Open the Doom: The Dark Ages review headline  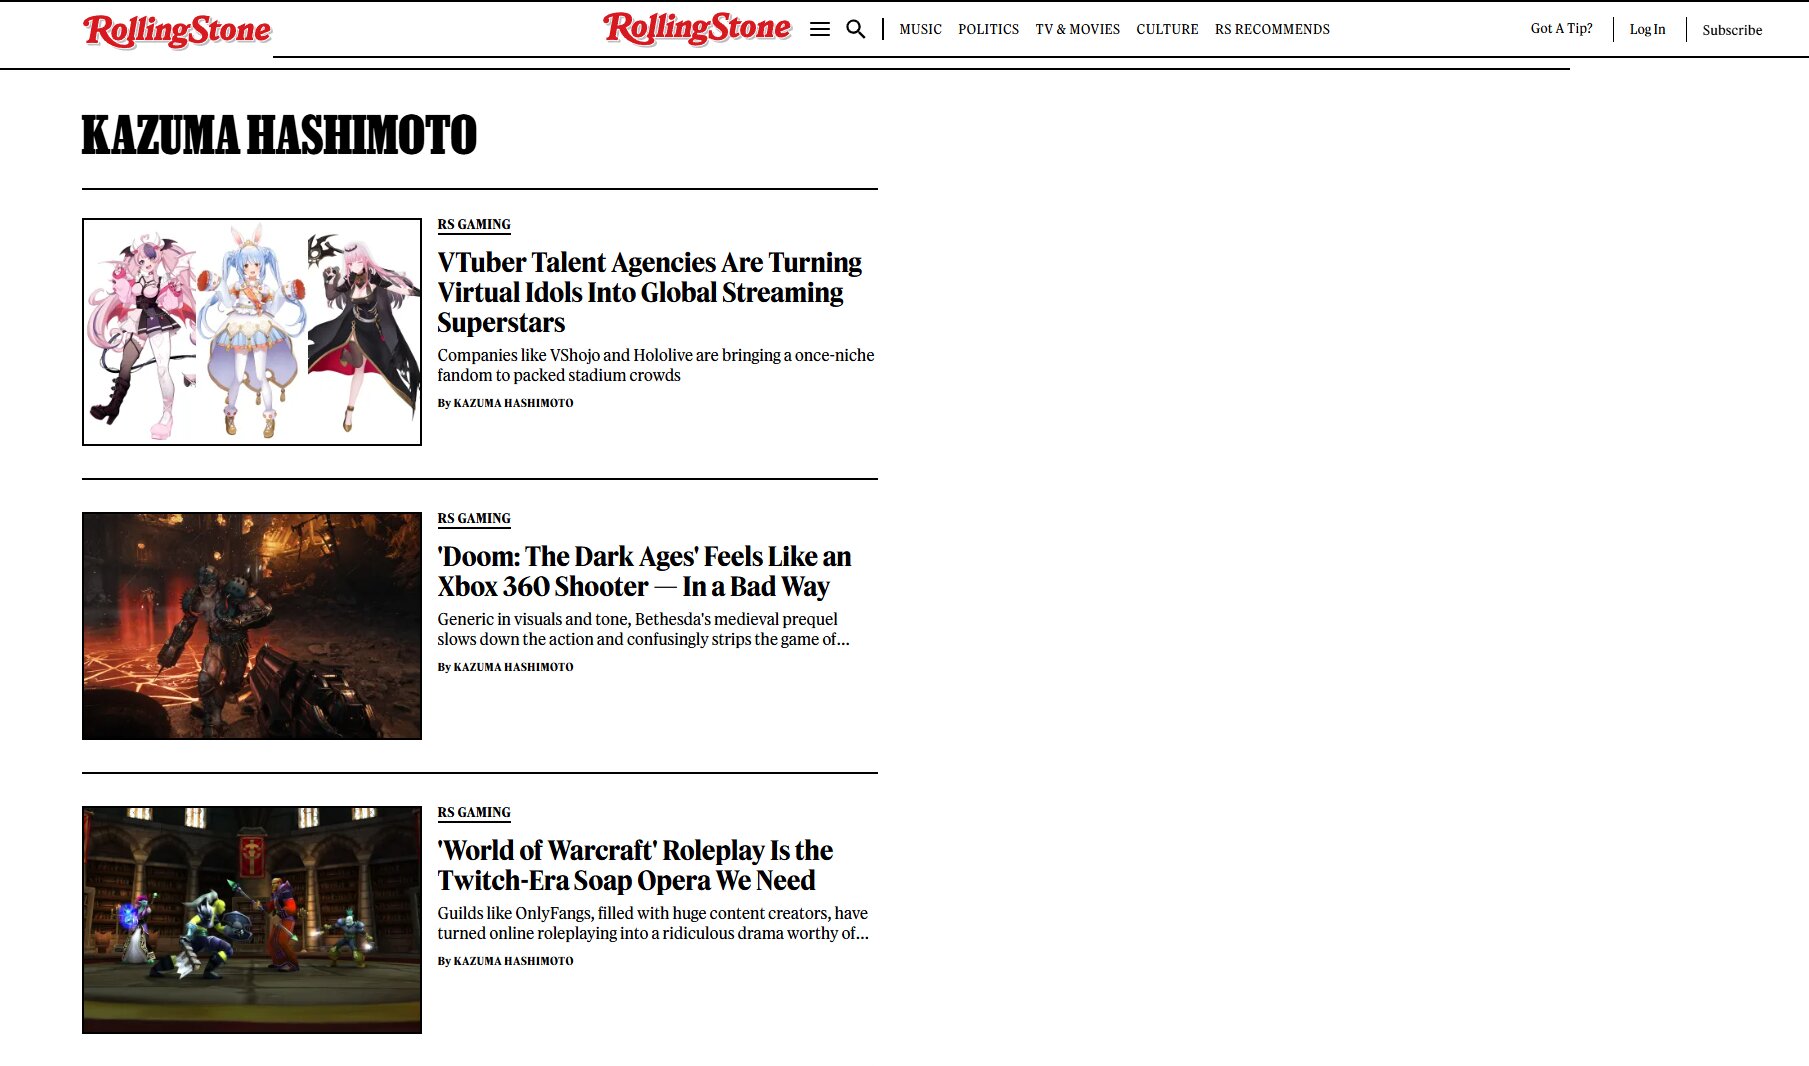click(x=644, y=571)
